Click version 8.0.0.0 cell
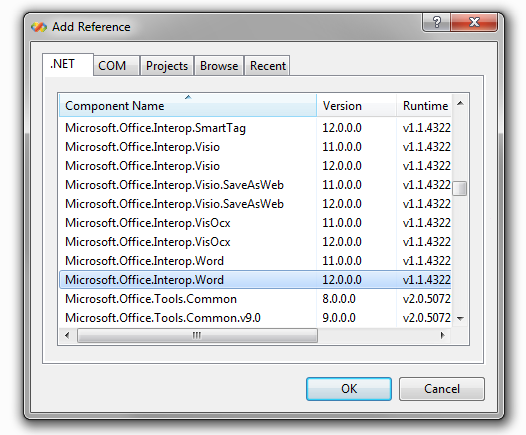The image size is (526, 435). click(339, 299)
